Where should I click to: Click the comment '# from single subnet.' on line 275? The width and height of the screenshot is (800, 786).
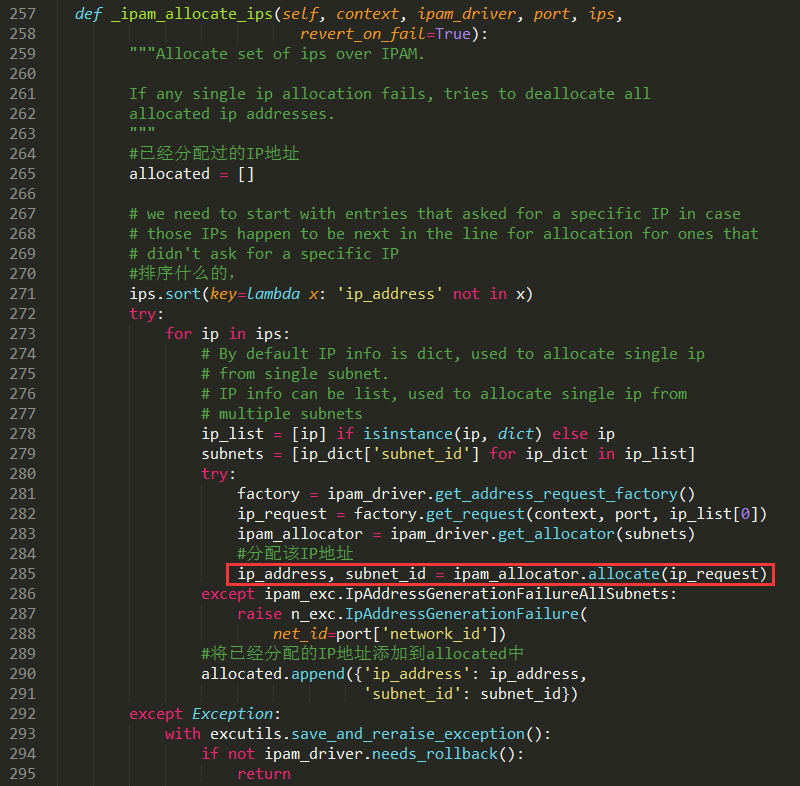pos(295,374)
